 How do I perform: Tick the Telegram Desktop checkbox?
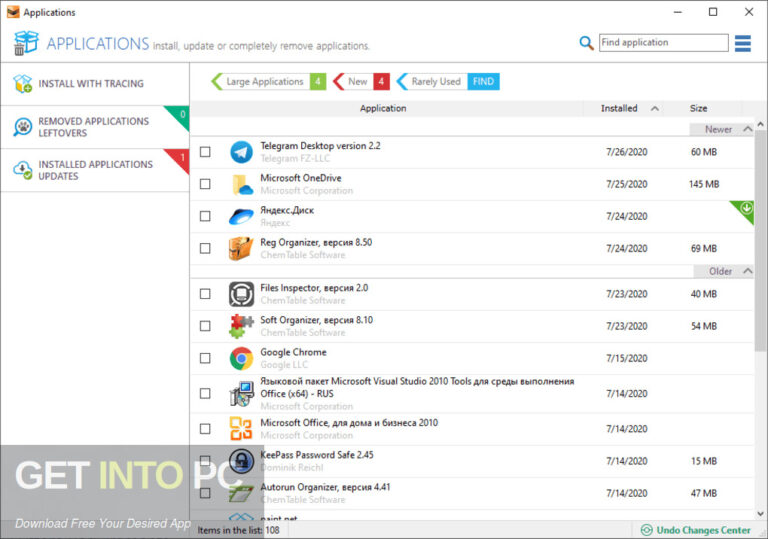205,152
